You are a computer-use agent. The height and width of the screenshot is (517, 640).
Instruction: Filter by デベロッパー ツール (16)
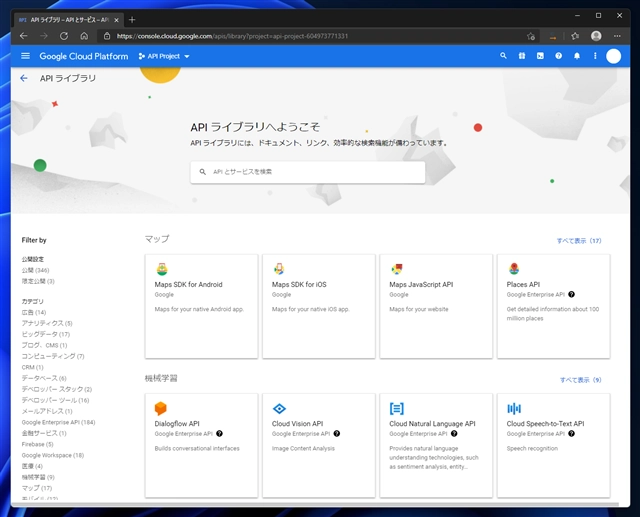click(x=56, y=400)
